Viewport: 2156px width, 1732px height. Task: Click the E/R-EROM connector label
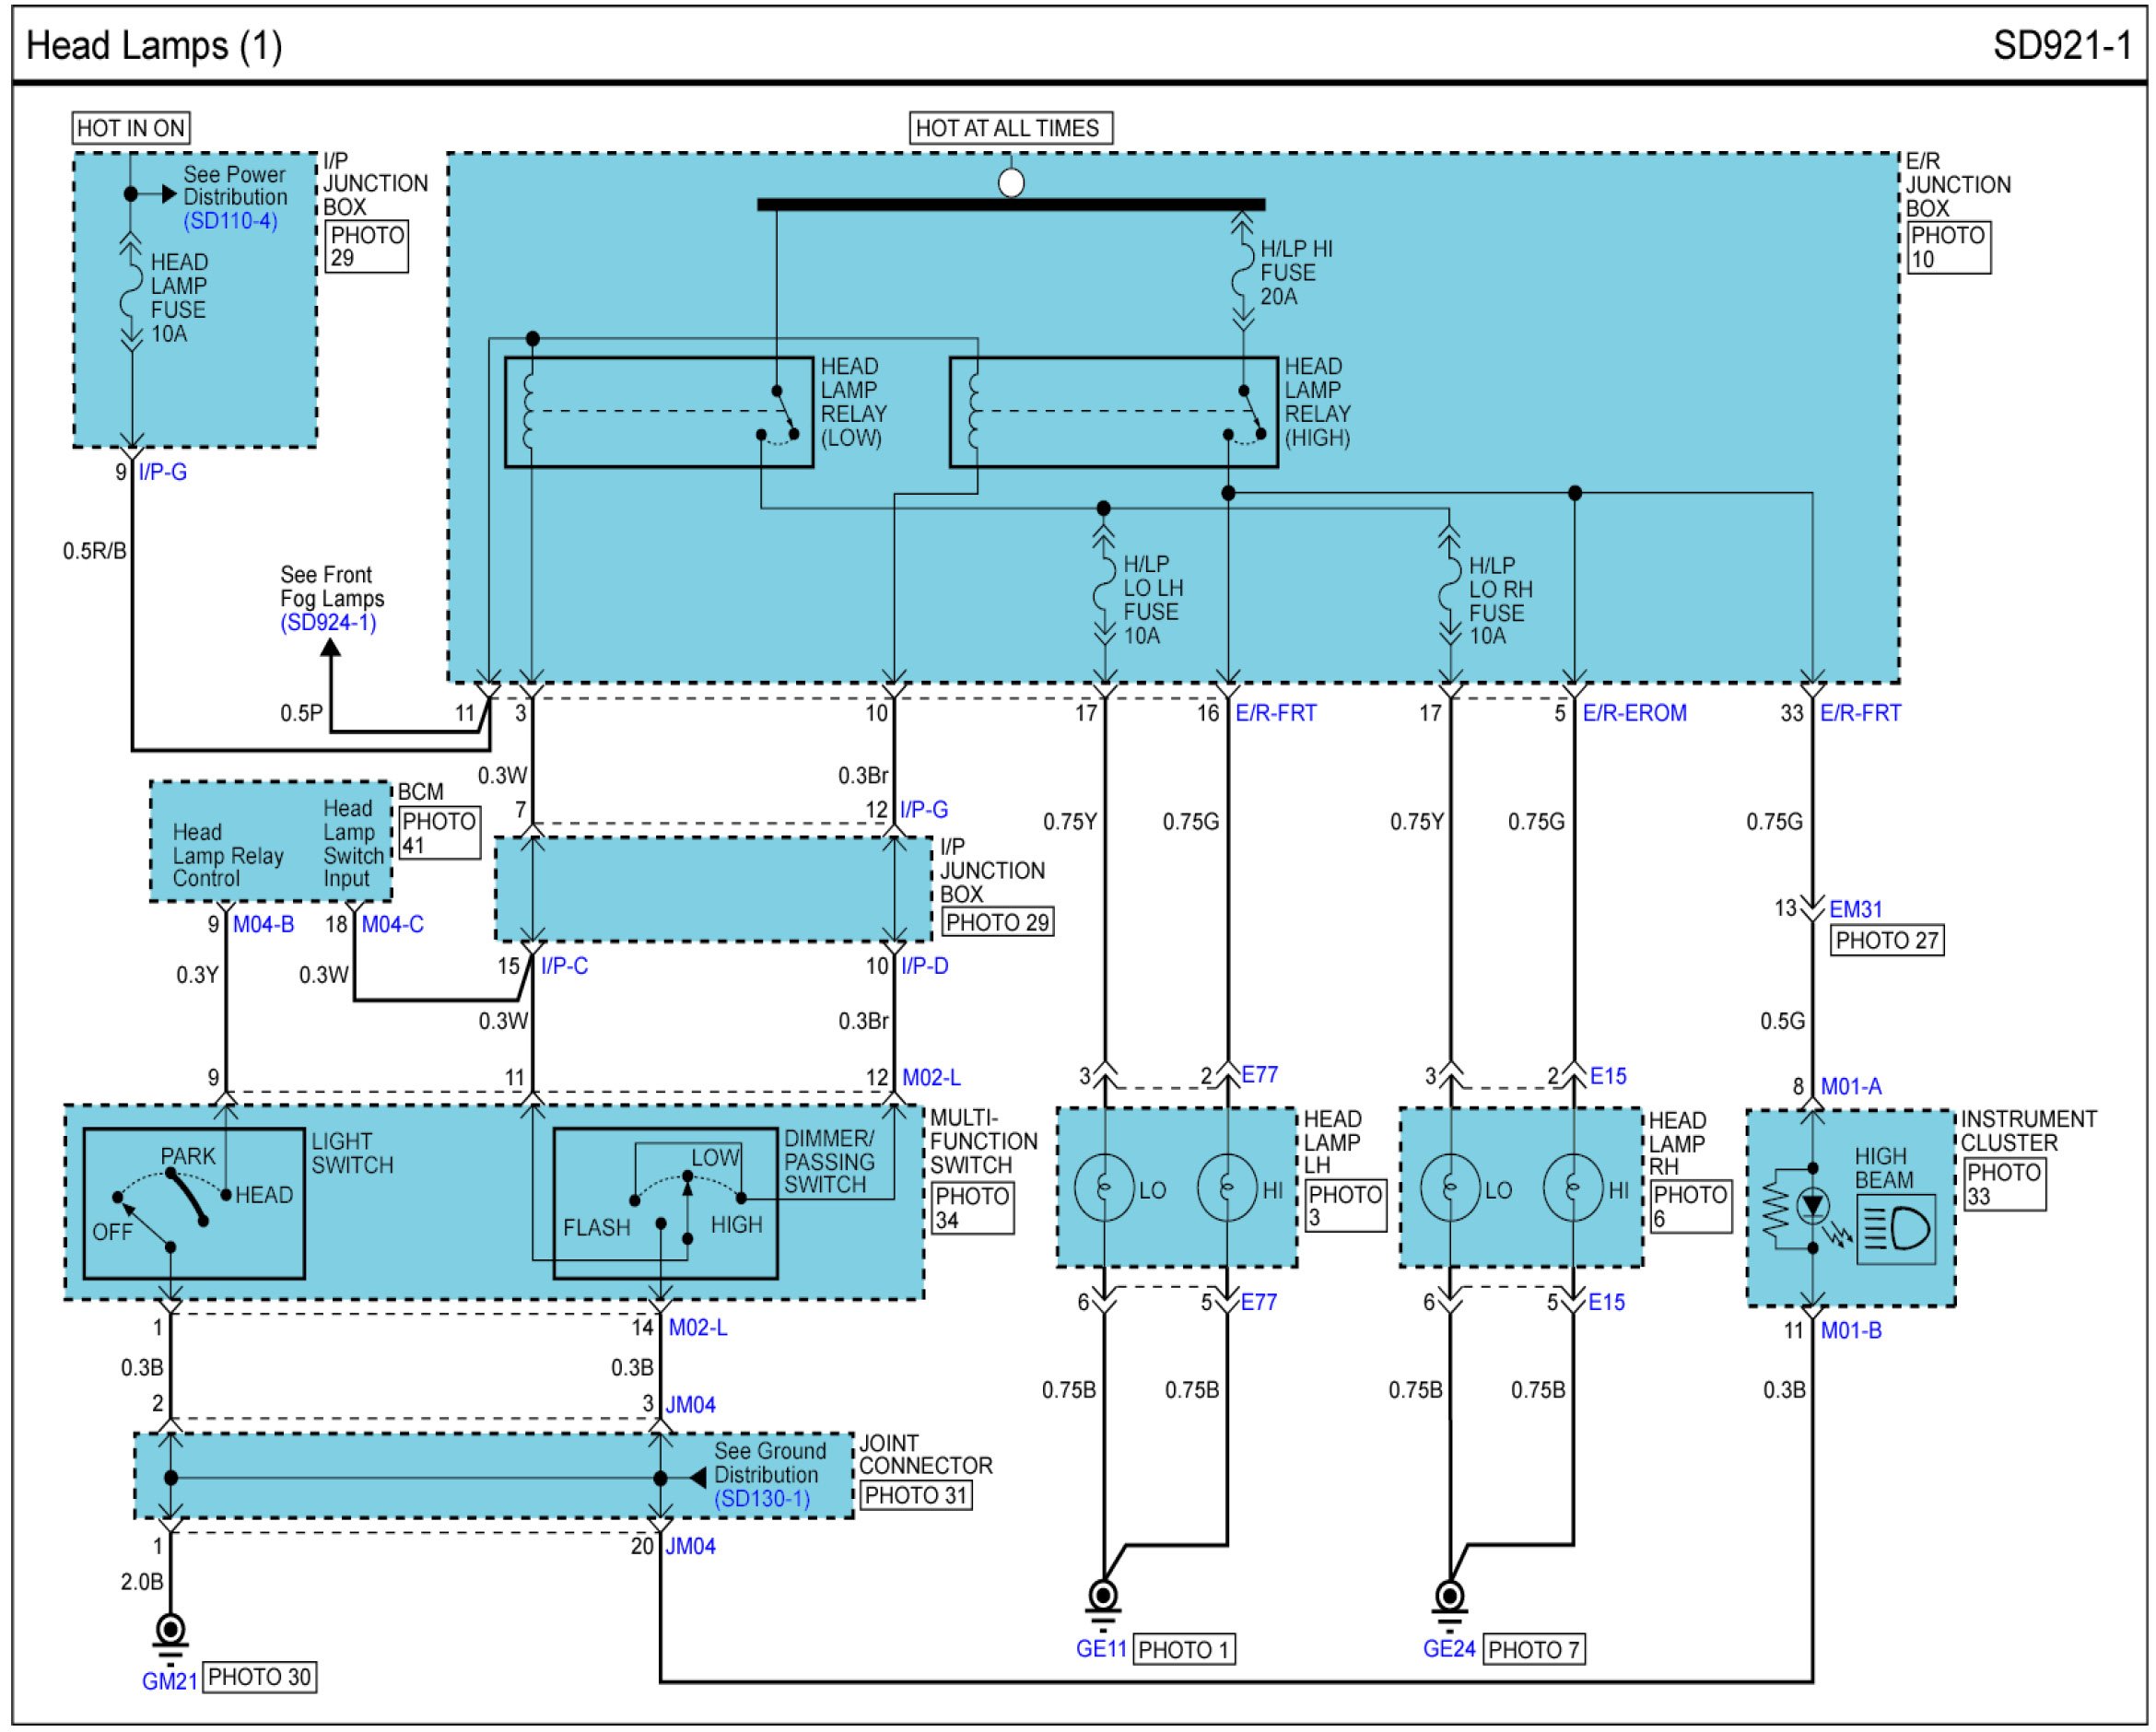click(1634, 713)
